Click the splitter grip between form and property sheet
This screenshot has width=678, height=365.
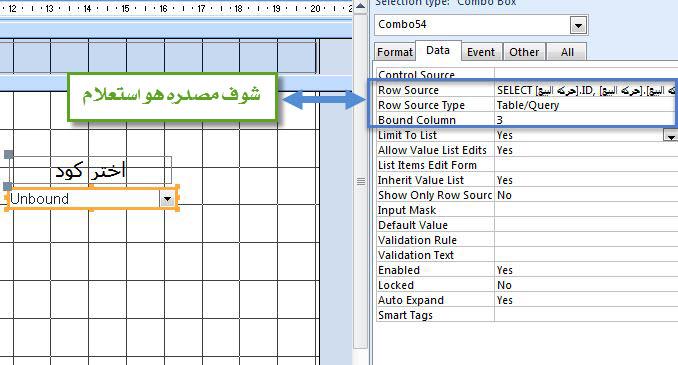pos(361,182)
